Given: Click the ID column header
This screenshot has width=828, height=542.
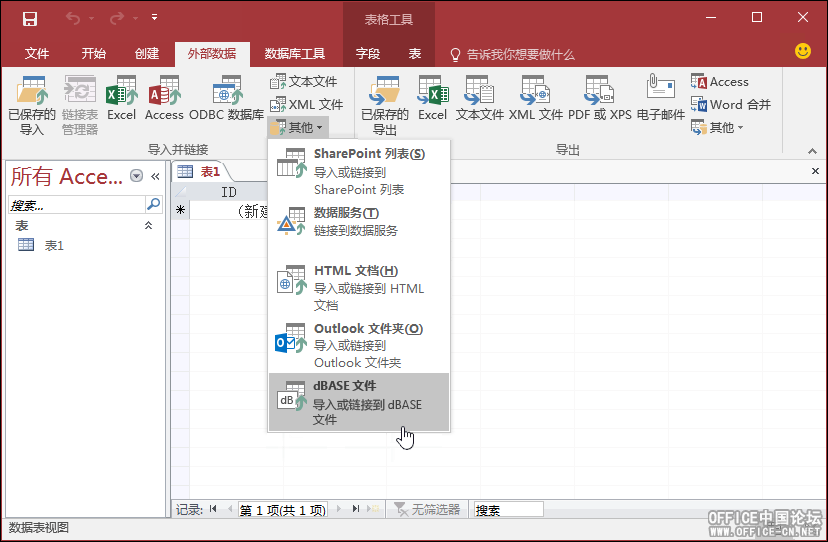Looking at the screenshot, I should tap(228, 192).
